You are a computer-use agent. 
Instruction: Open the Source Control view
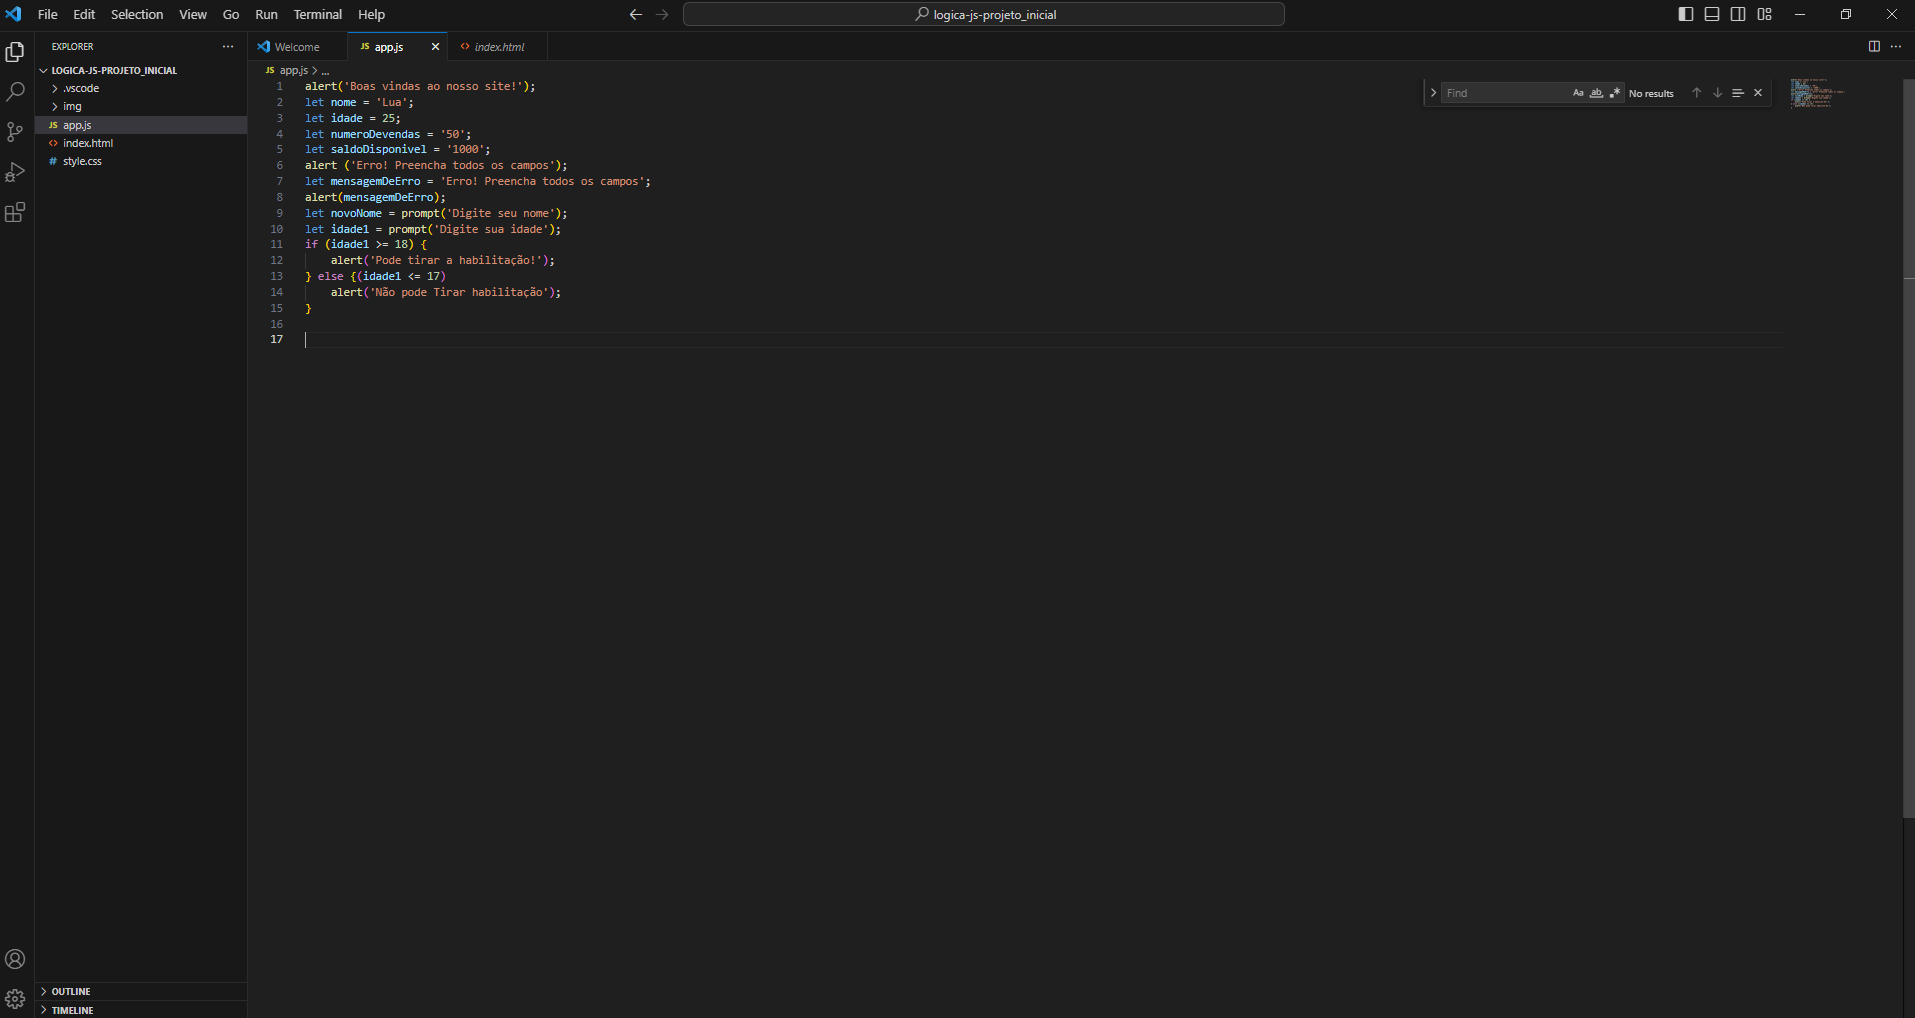tap(15, 132)
